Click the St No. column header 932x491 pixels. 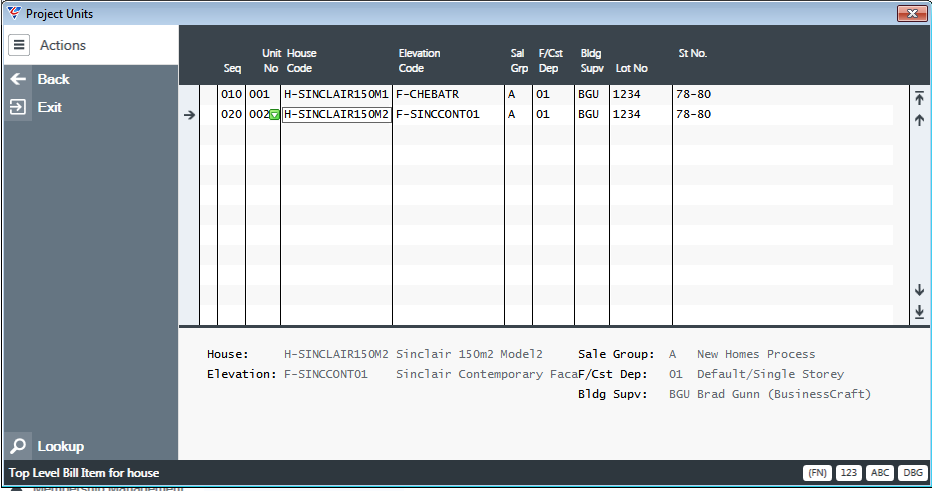tap(692, 53)
